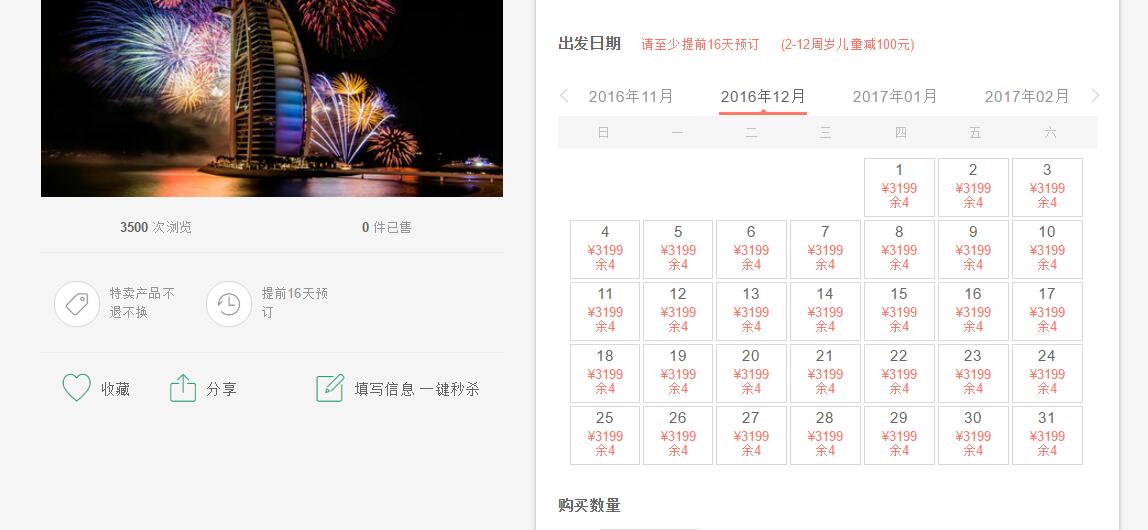Switch to the 2016年11月 tab
The height and width of the screenshot is (530, 1148).
click(631, 96)
